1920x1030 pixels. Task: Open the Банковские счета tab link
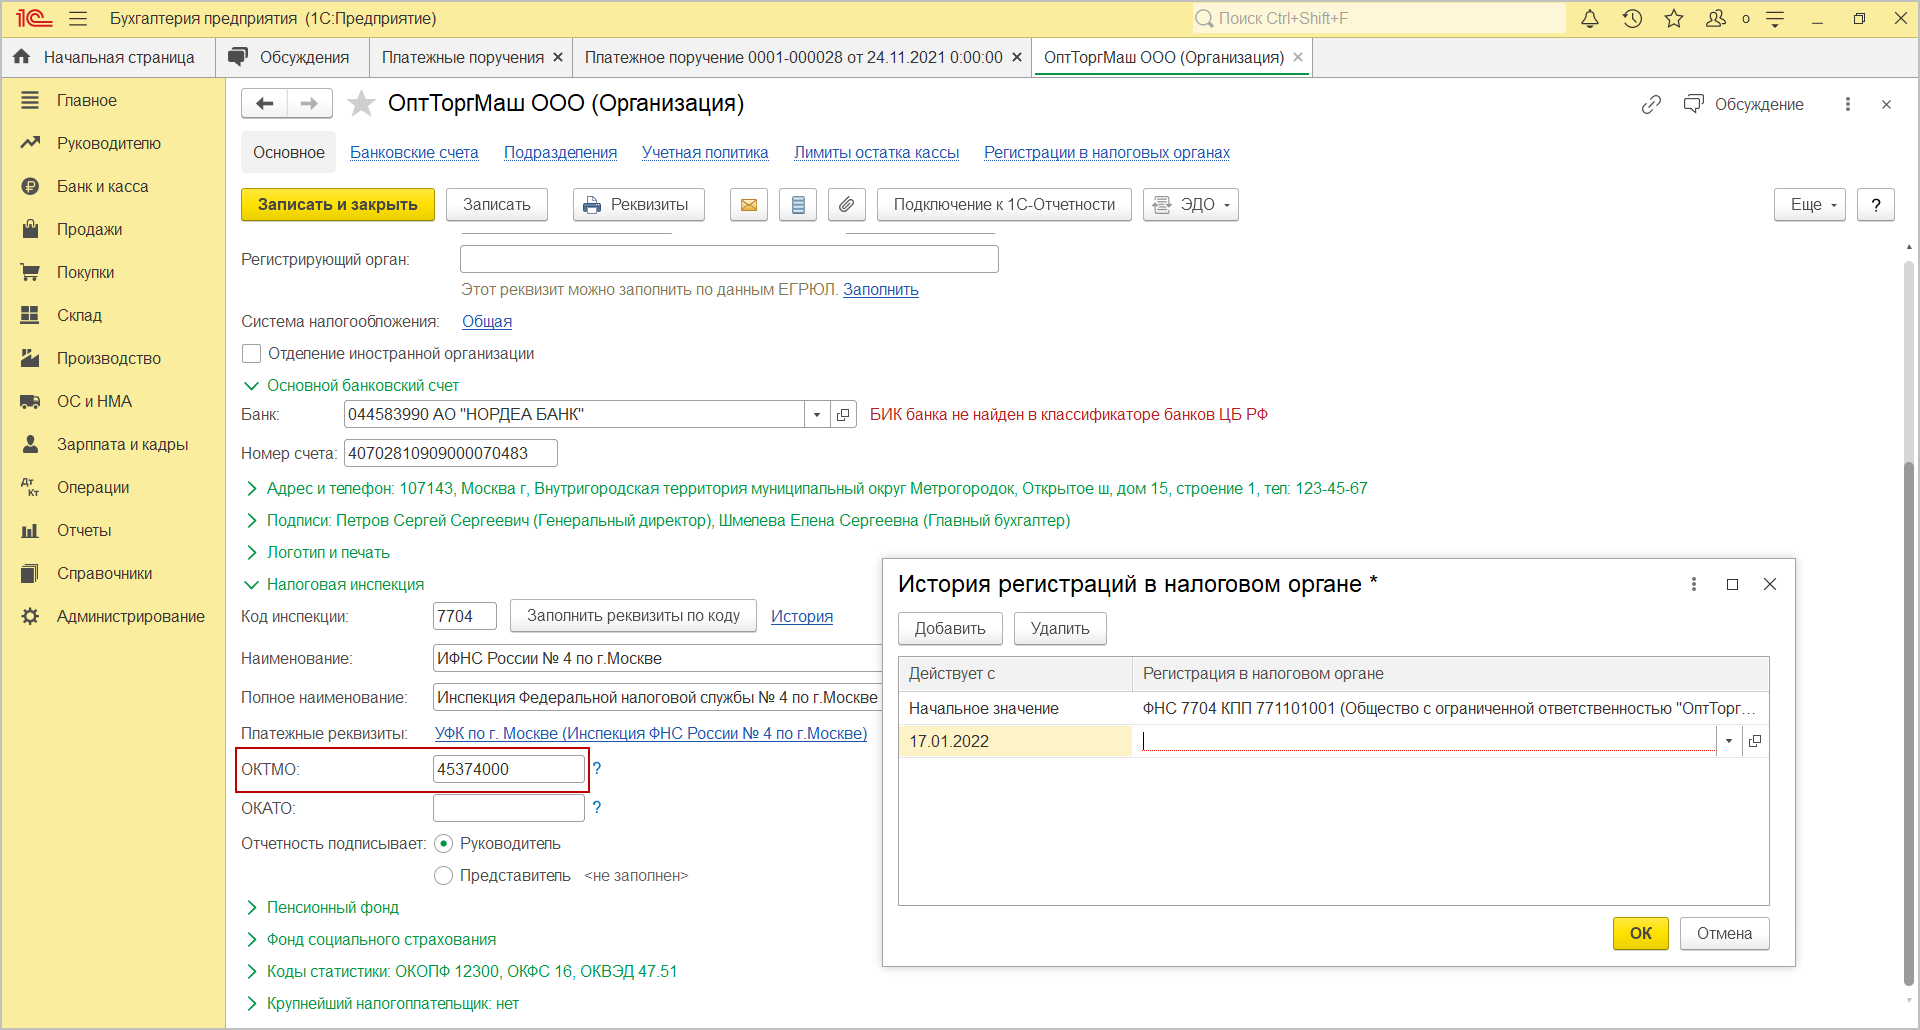coord(414,152)
